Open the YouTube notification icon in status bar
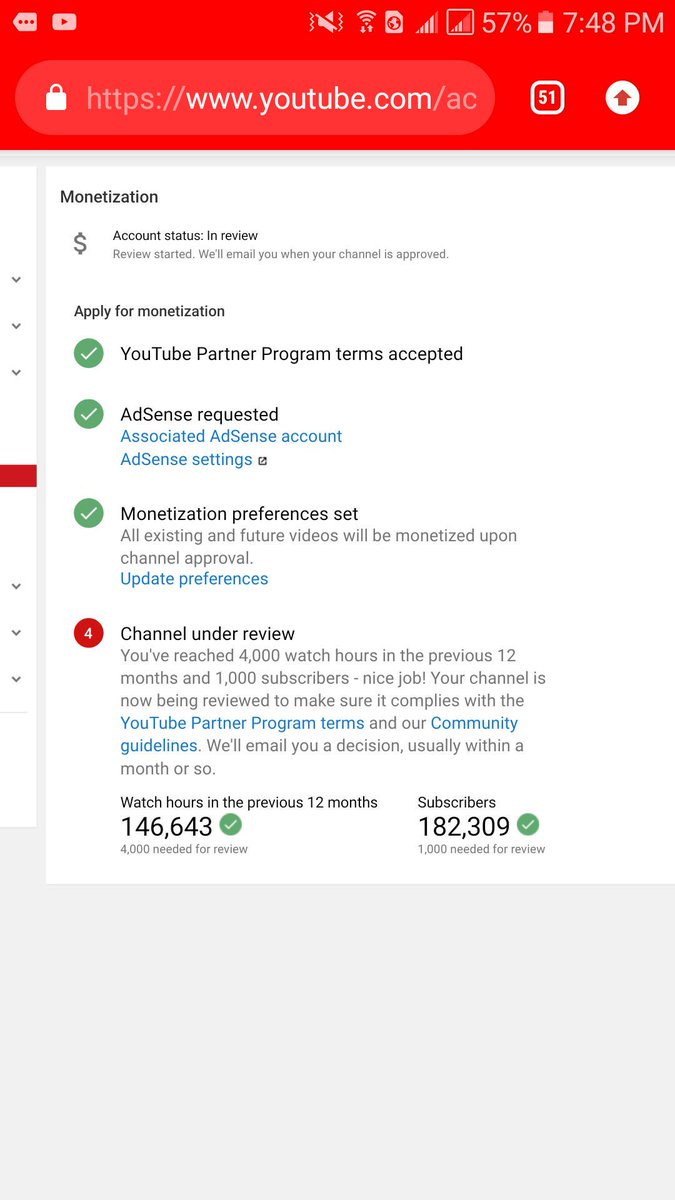Image resolution: width=675 pixels, height=1200 pixels. (x=64, y=21)
